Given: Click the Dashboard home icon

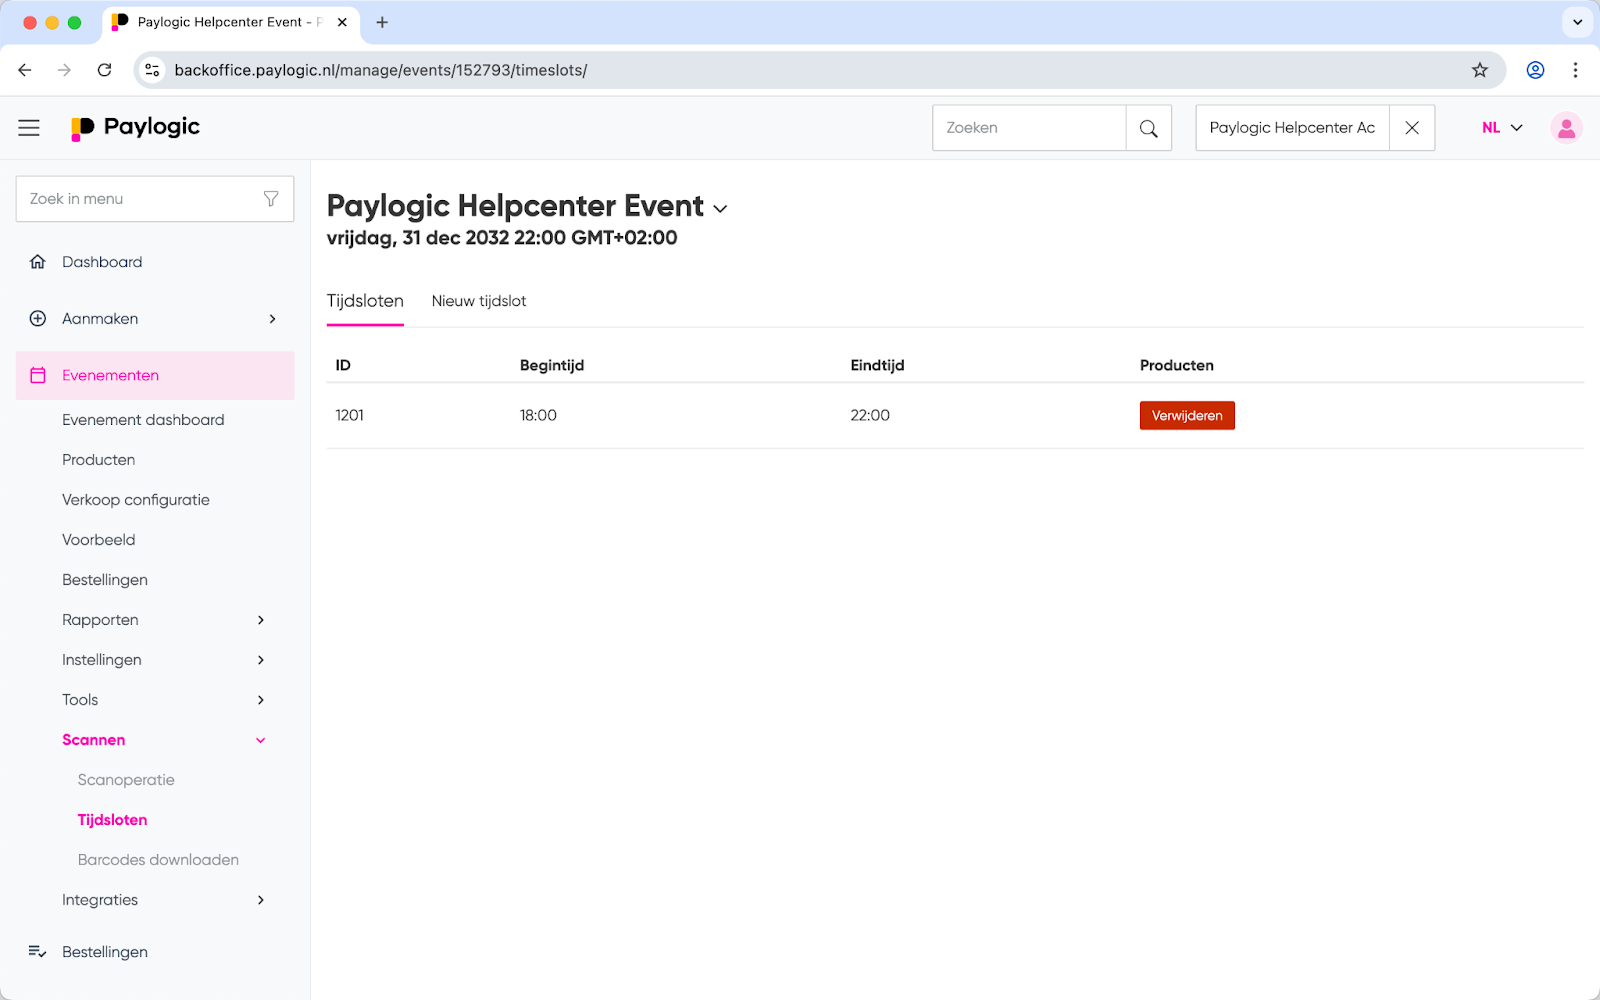Looking at the screenshot, I should point(38,262).
